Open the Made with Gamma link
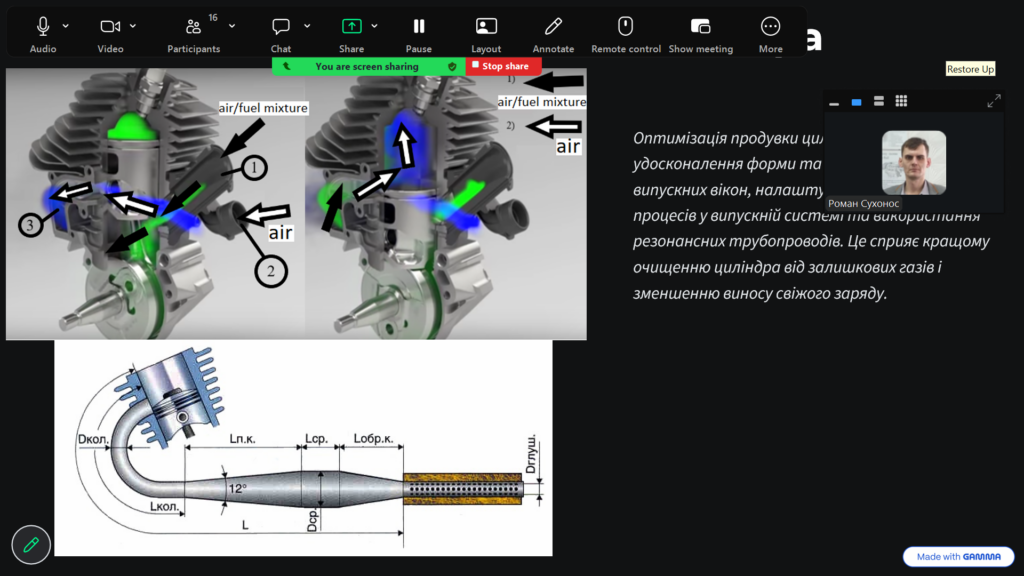This screenshot has width=1024, height=576. coord(958,557)
